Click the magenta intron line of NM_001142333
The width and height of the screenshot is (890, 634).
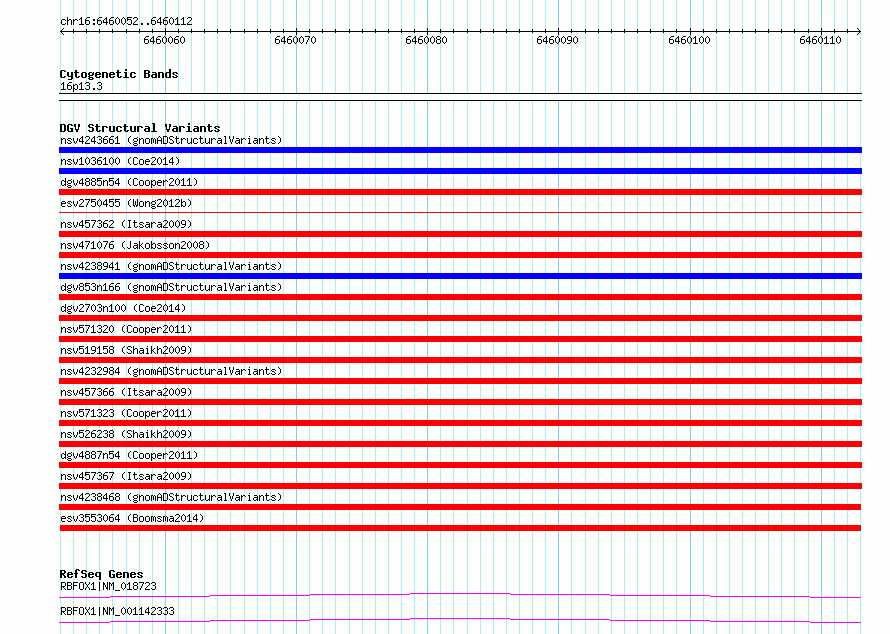click(x=460, y=620)
